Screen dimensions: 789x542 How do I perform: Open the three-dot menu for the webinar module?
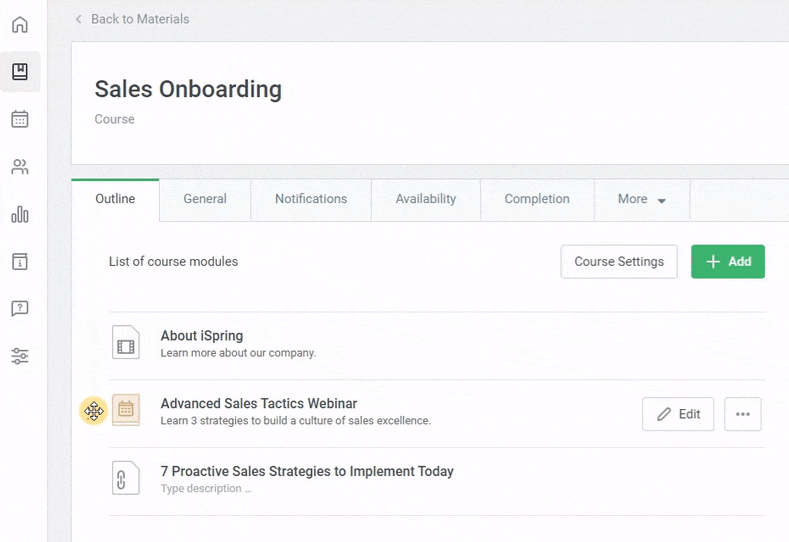pyautogui.click(x=742, y=414)
